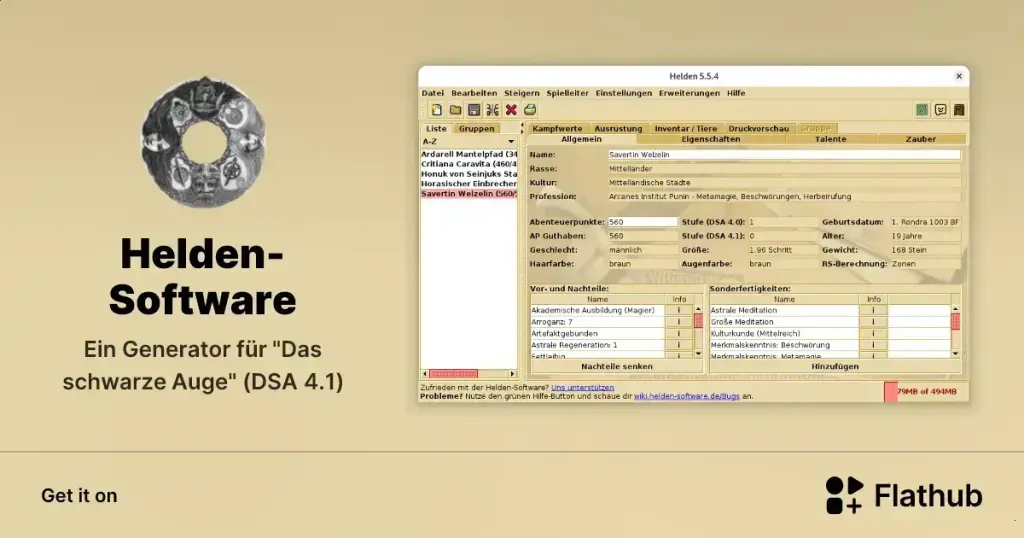Click the Helden-Software round logo

[x=203, y=142]
